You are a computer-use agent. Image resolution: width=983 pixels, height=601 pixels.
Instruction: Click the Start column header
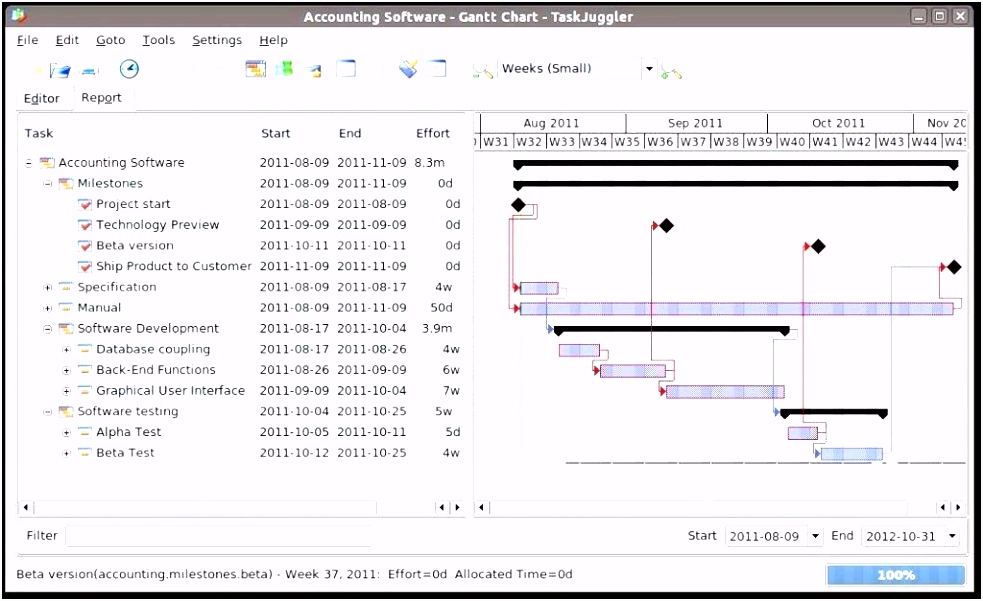click(x=276, y=133)
